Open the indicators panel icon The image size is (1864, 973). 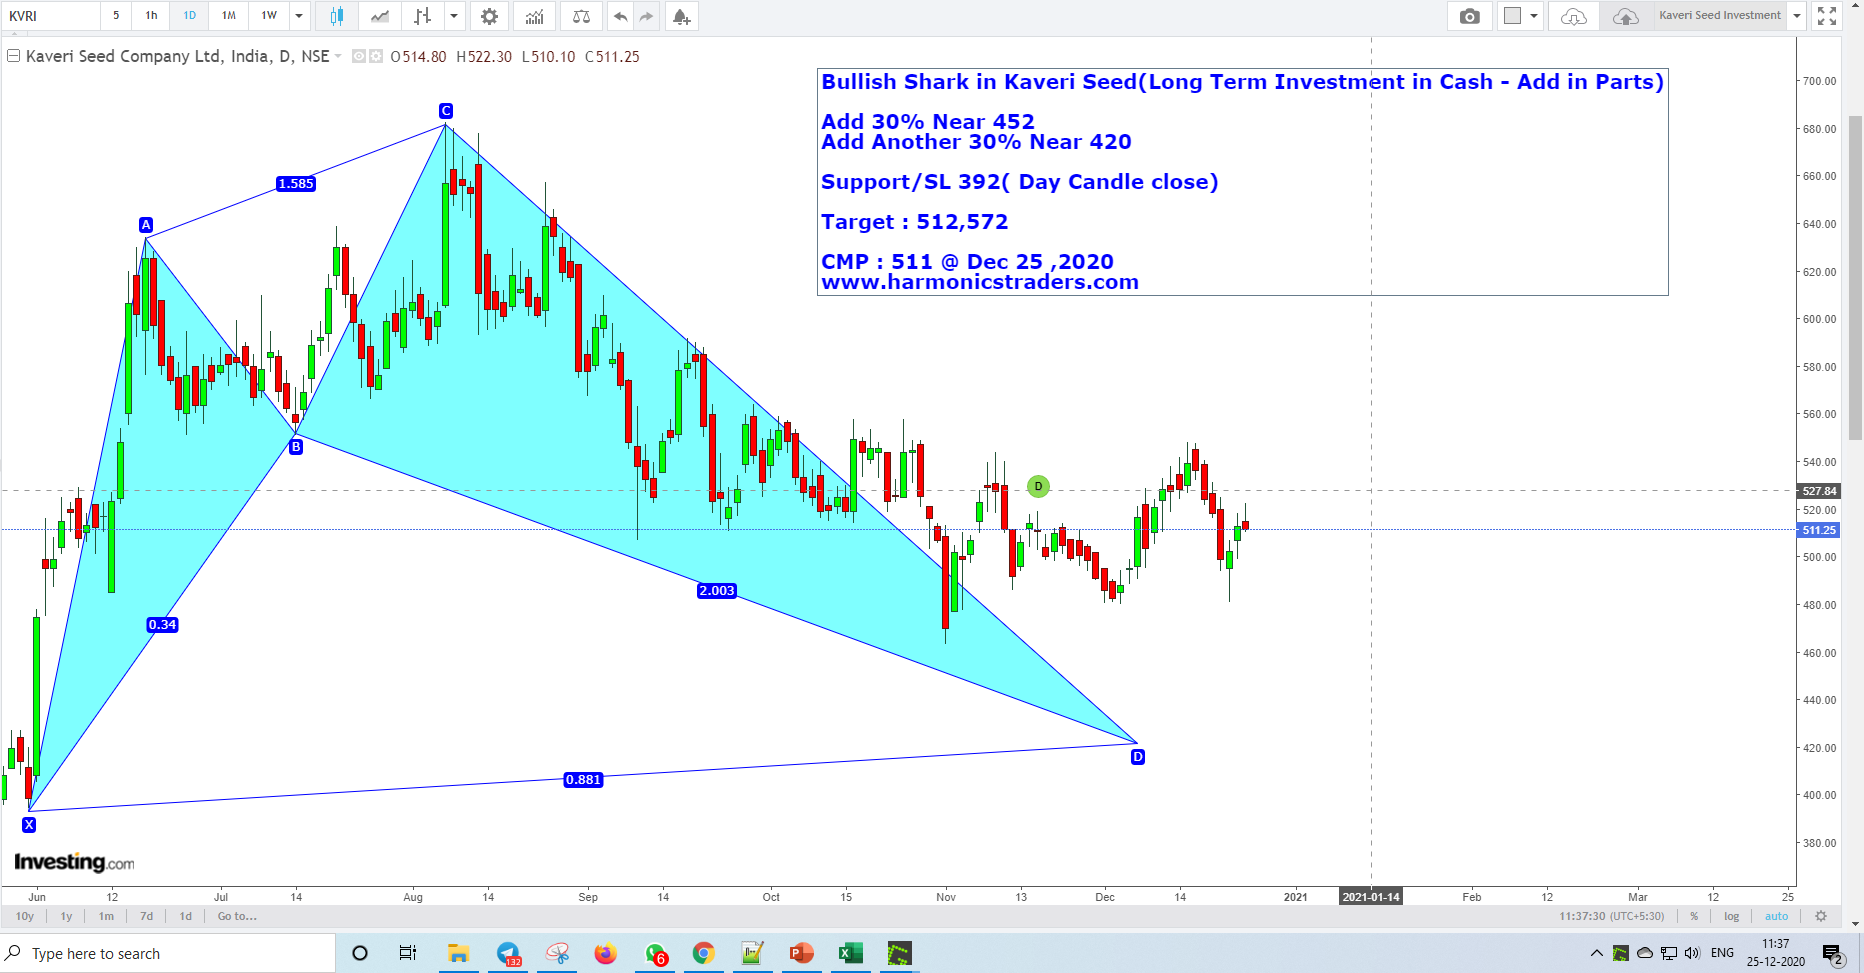click(534, 16)
